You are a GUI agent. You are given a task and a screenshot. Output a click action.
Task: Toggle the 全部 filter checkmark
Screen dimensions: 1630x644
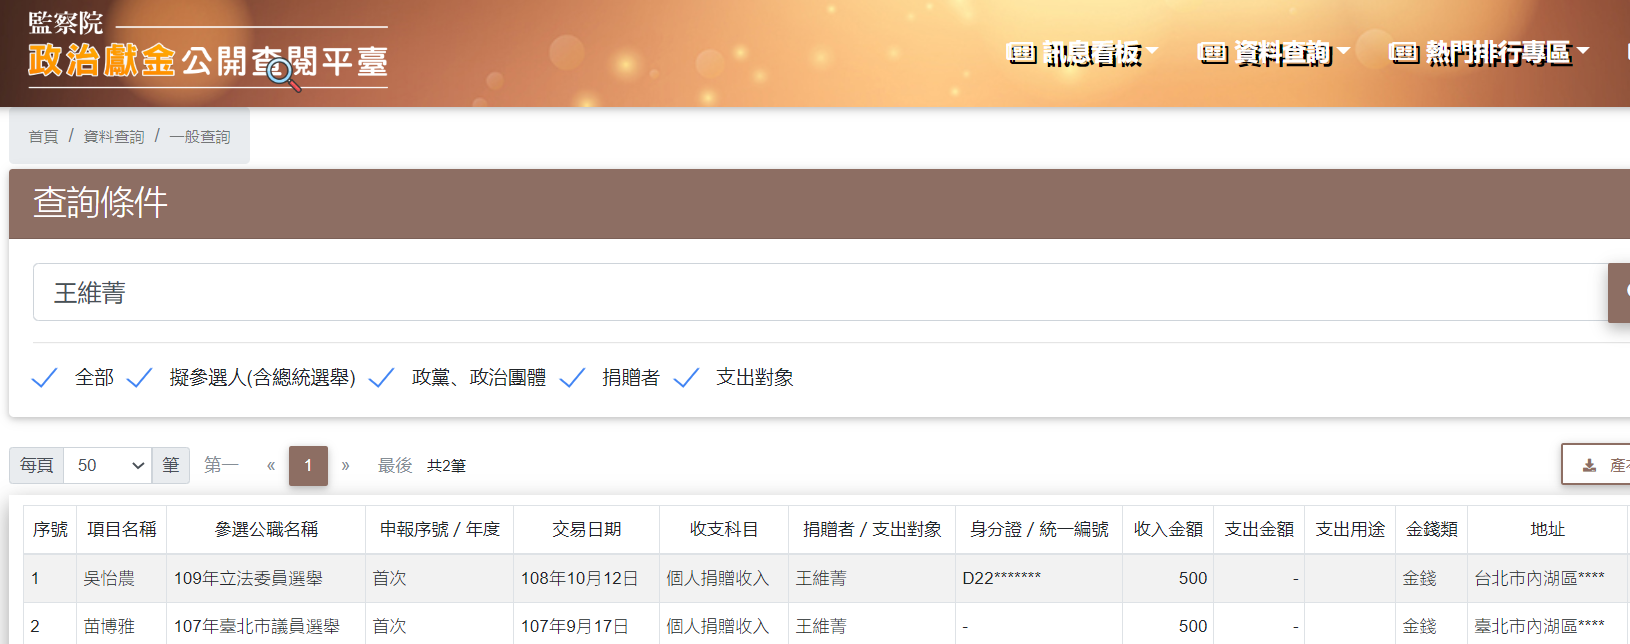45,378
